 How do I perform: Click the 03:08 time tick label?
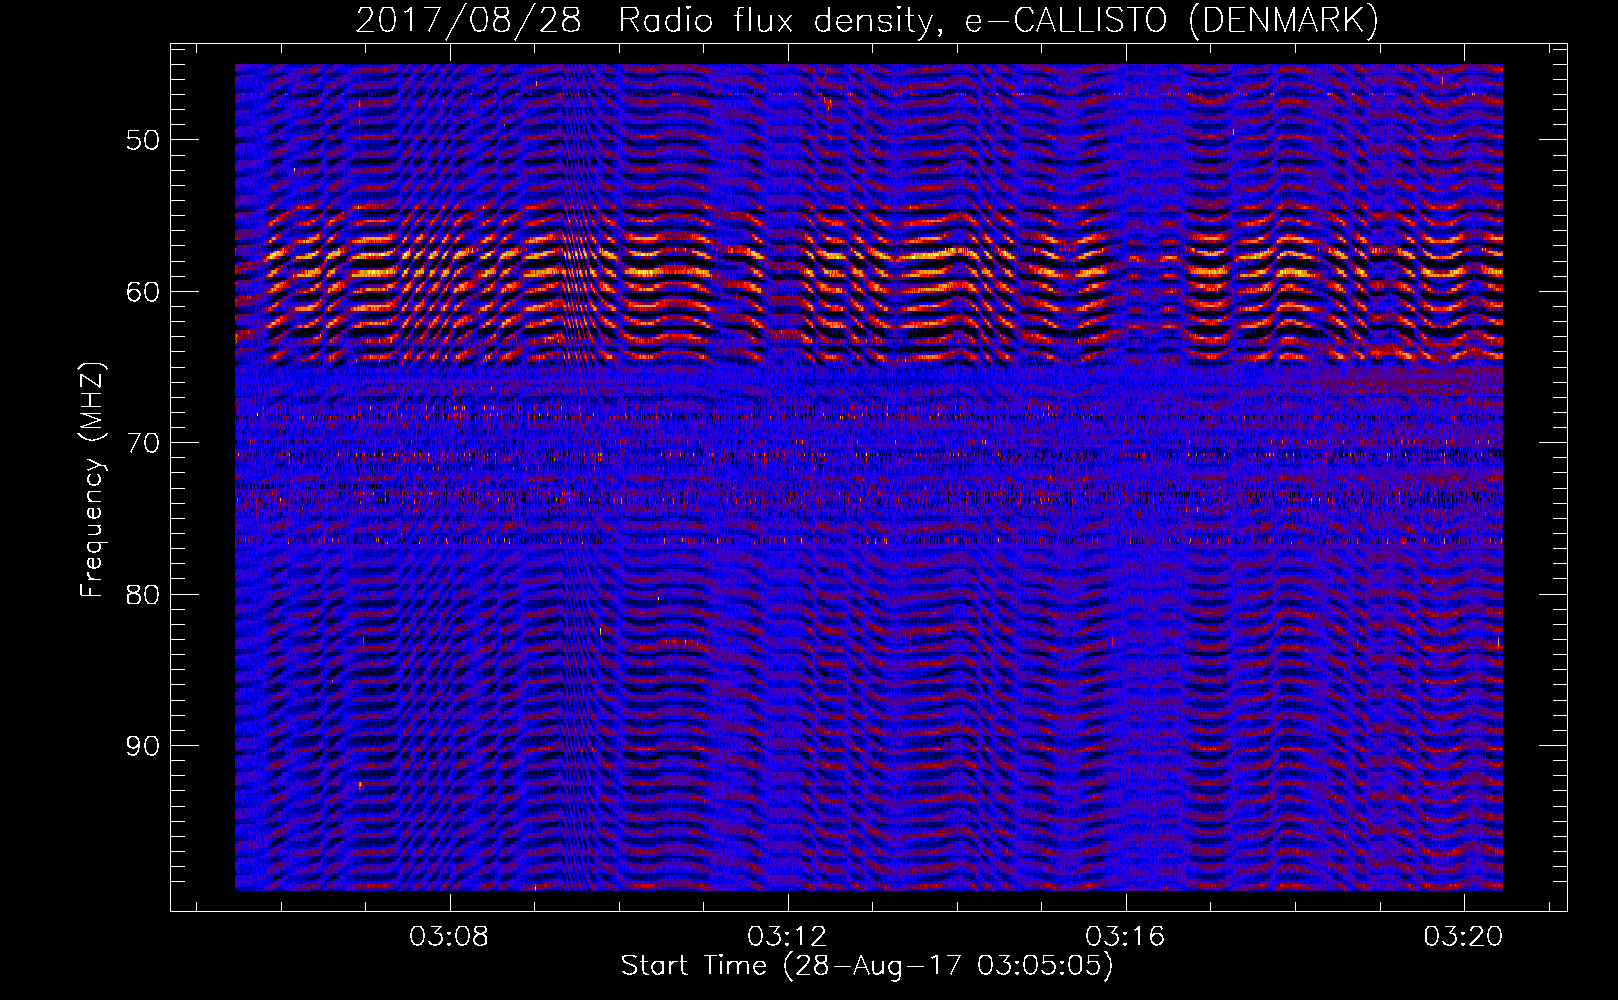coord(450,937)
